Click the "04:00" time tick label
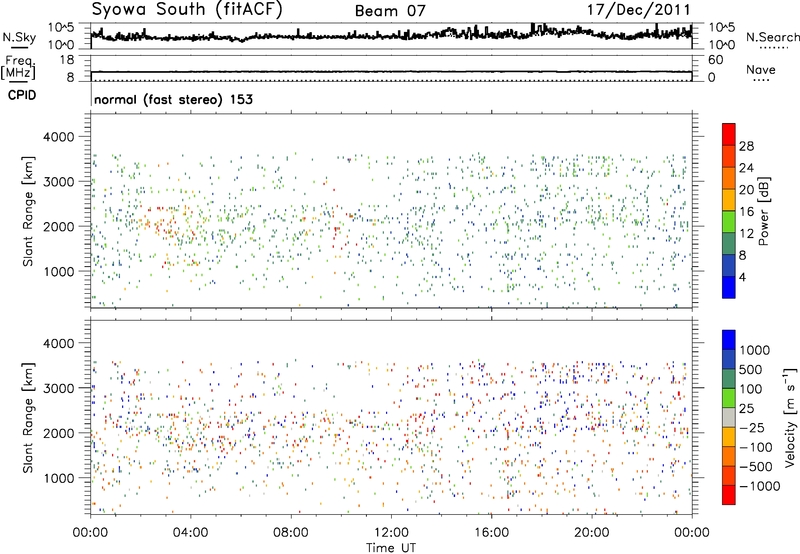Viewport: 800px width, 554px height. tap(190, 533)
